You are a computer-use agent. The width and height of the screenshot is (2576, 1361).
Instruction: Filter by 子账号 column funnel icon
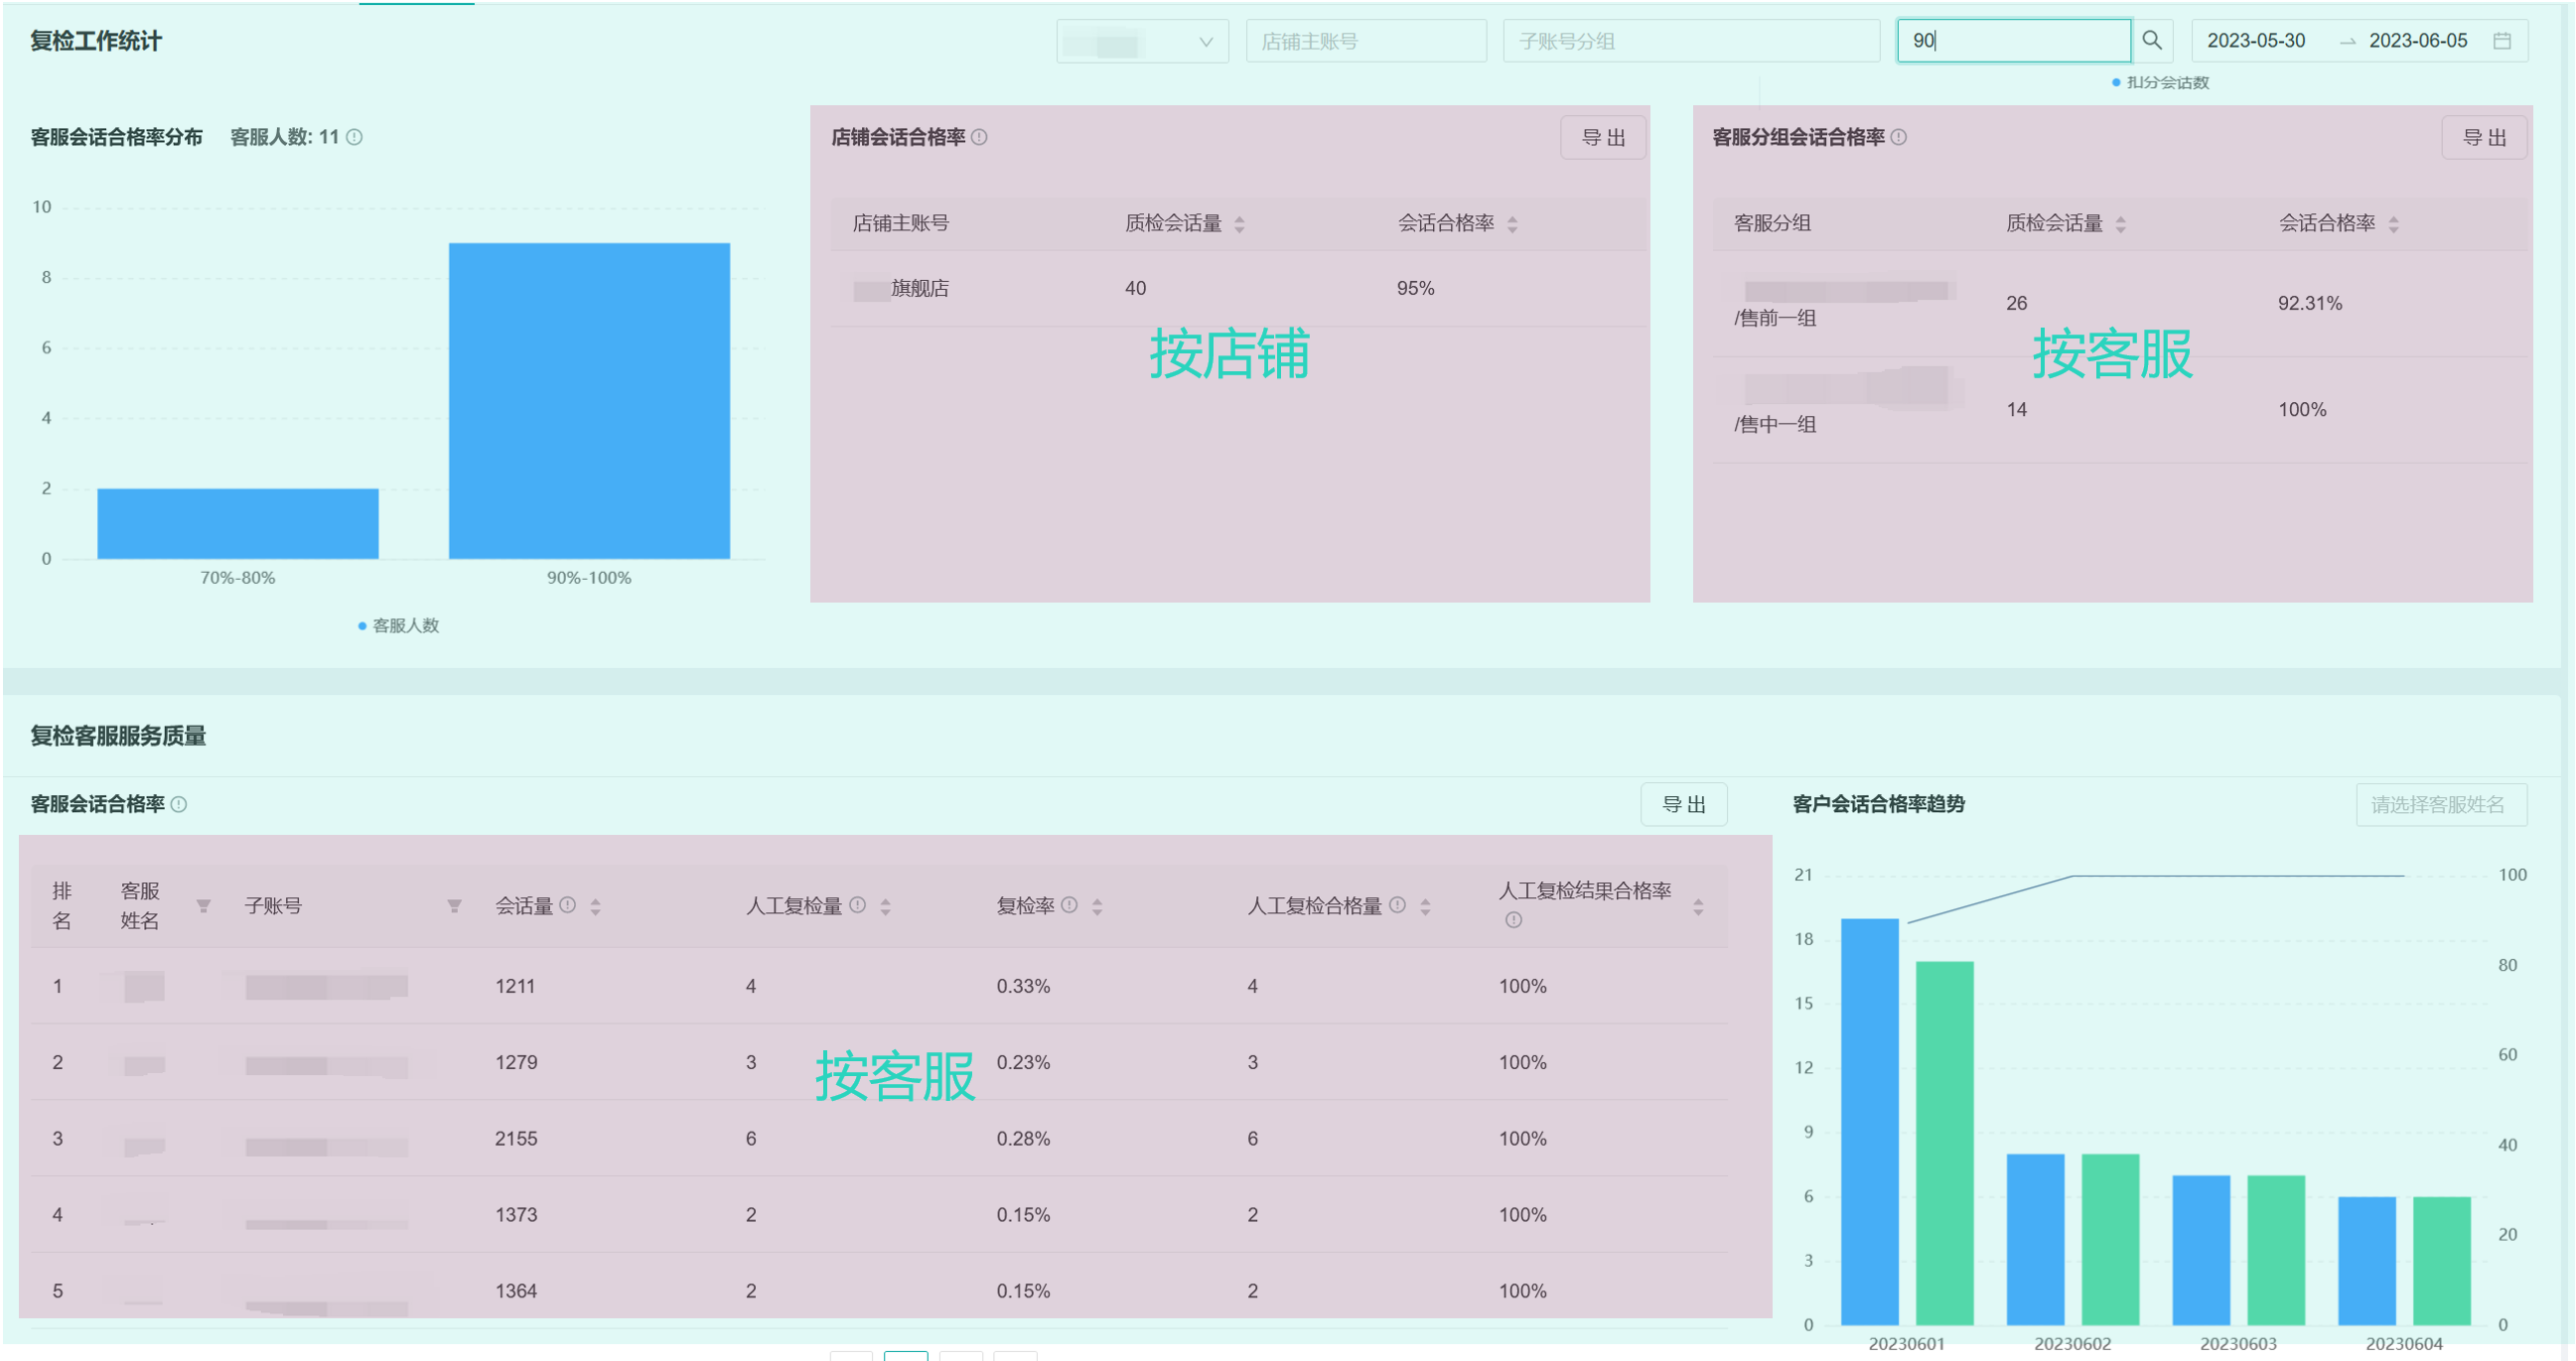point(454,906)
